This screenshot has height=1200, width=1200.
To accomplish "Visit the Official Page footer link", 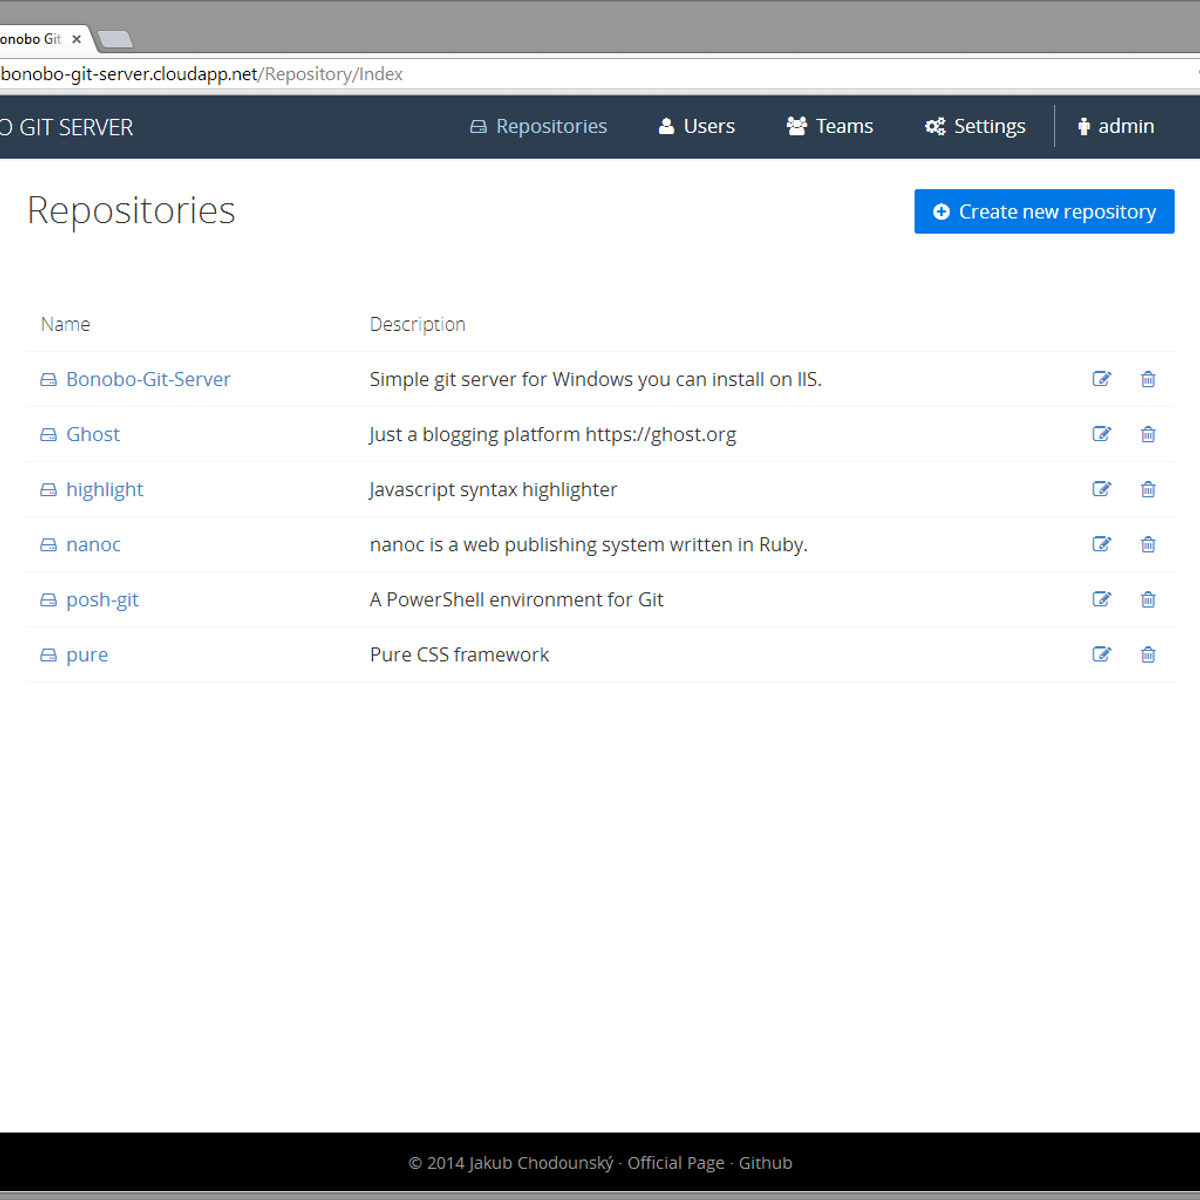I will 676,1163.
